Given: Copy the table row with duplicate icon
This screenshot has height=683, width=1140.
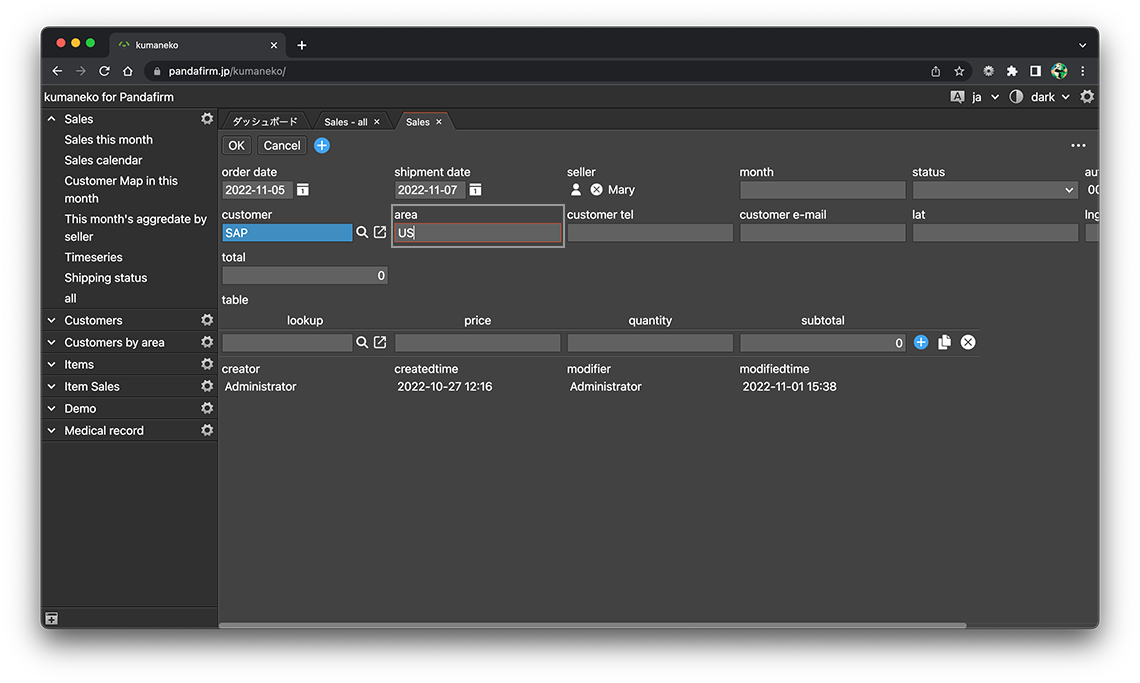Looking at the screenshot, I should click(944, 343).
